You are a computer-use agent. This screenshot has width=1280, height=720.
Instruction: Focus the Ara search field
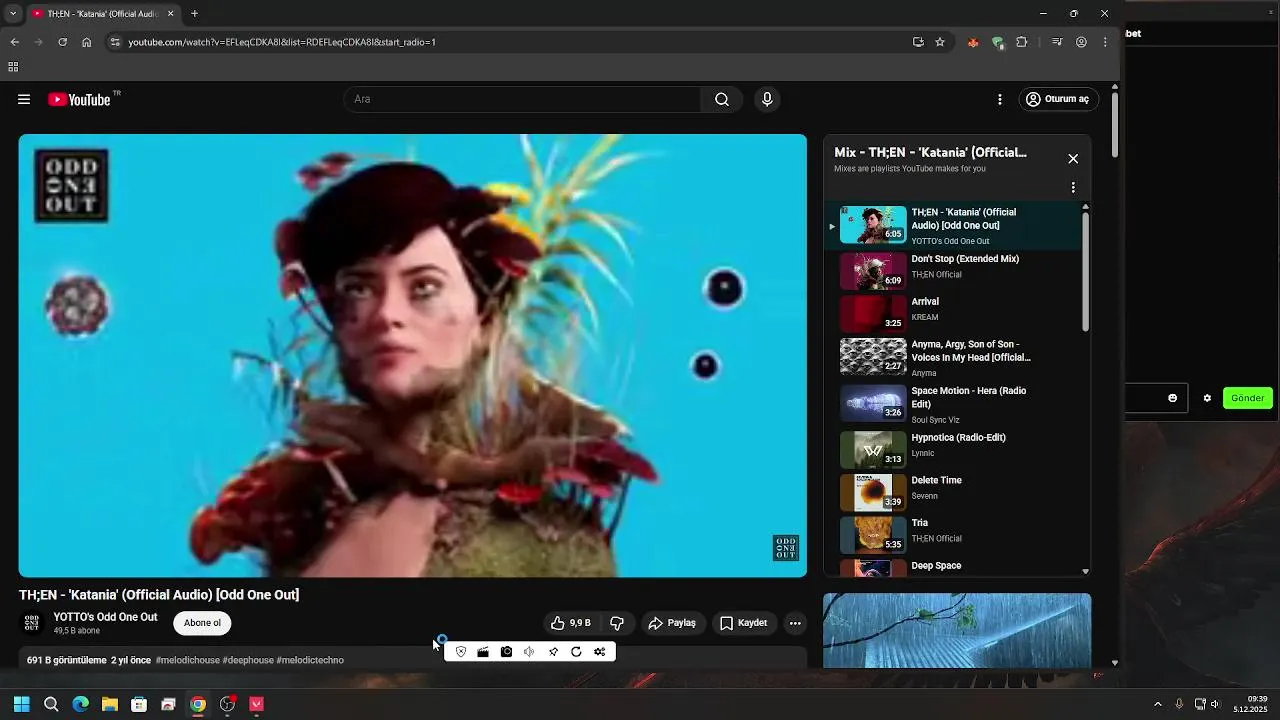pyautogui.click(x=522, y=99)
